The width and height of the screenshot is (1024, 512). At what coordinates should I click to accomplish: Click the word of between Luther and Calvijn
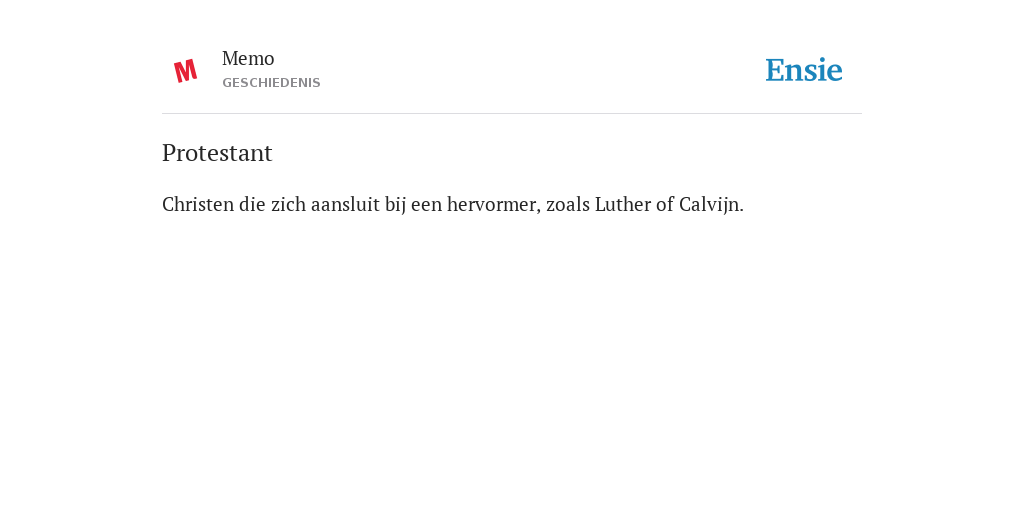coord(665,204)
